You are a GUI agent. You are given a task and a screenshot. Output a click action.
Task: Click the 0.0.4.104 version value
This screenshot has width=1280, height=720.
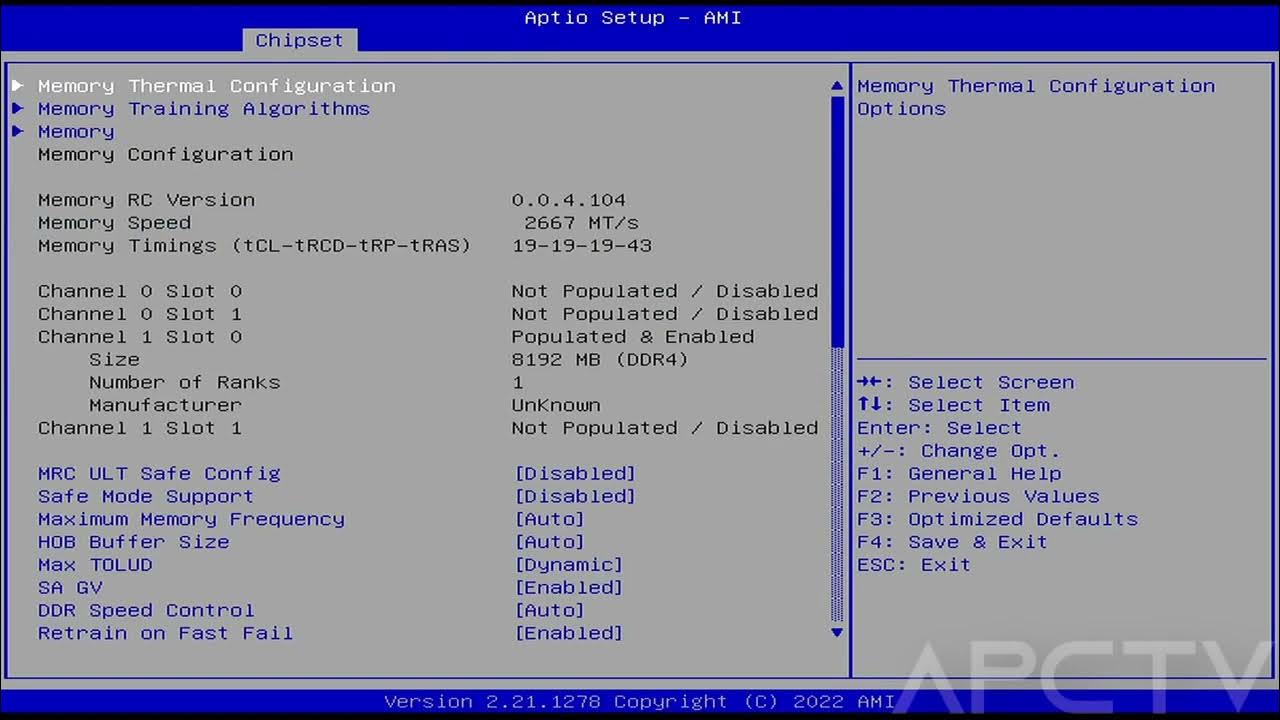click(x=569, y=200)
